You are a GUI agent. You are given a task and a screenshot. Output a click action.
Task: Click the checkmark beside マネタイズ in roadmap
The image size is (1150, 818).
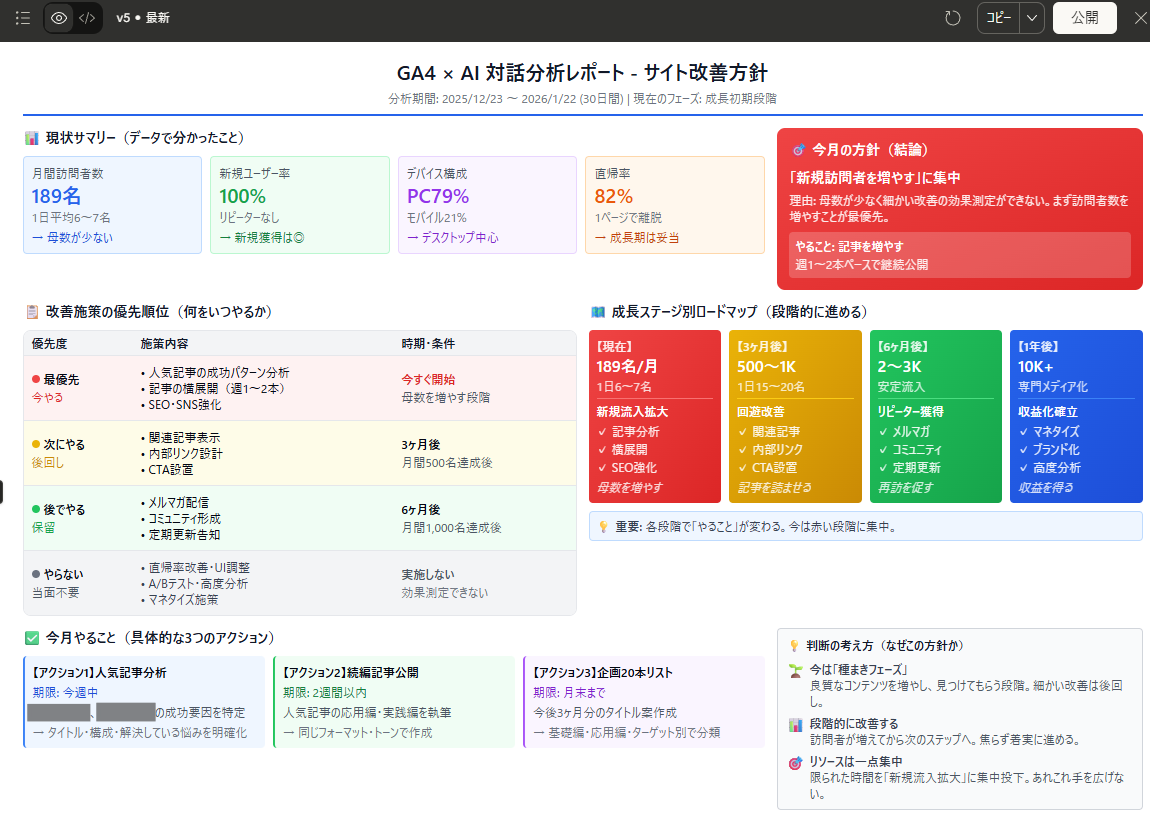[1023, 432]
